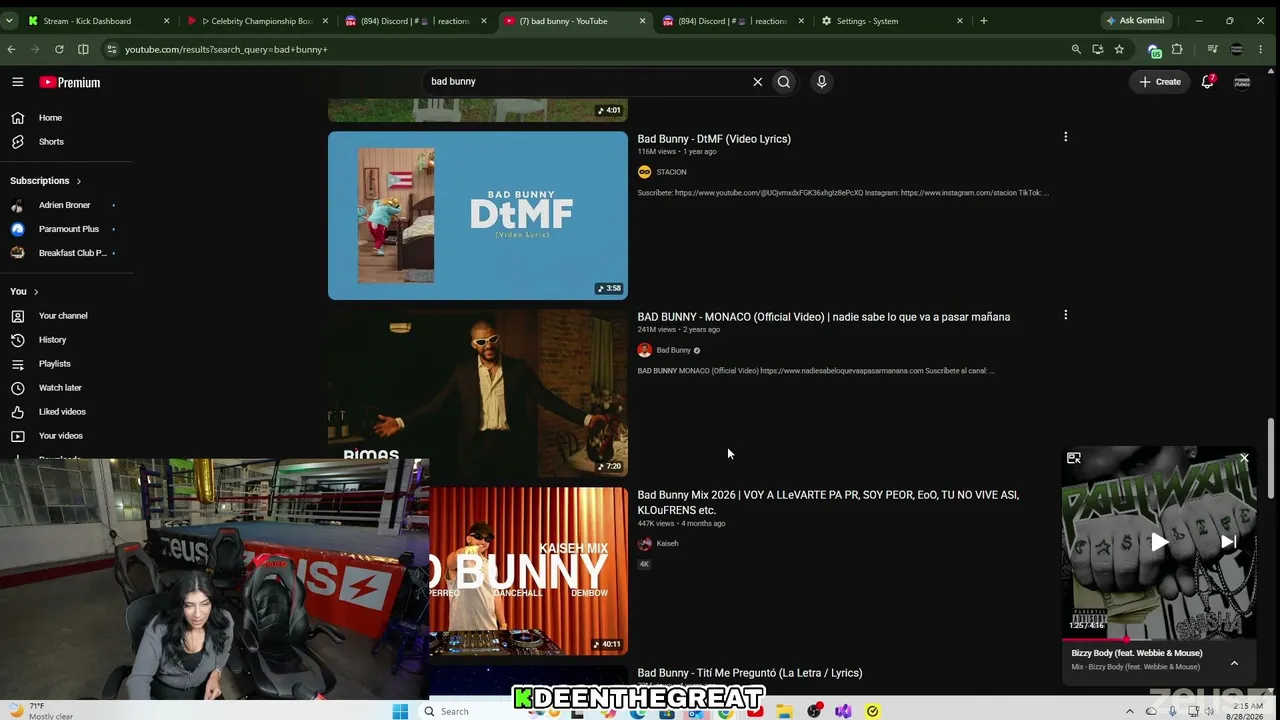Skip to next track in miniplayer
The height and width of the screenshot is (720, 1280).
click(1229, 542)
